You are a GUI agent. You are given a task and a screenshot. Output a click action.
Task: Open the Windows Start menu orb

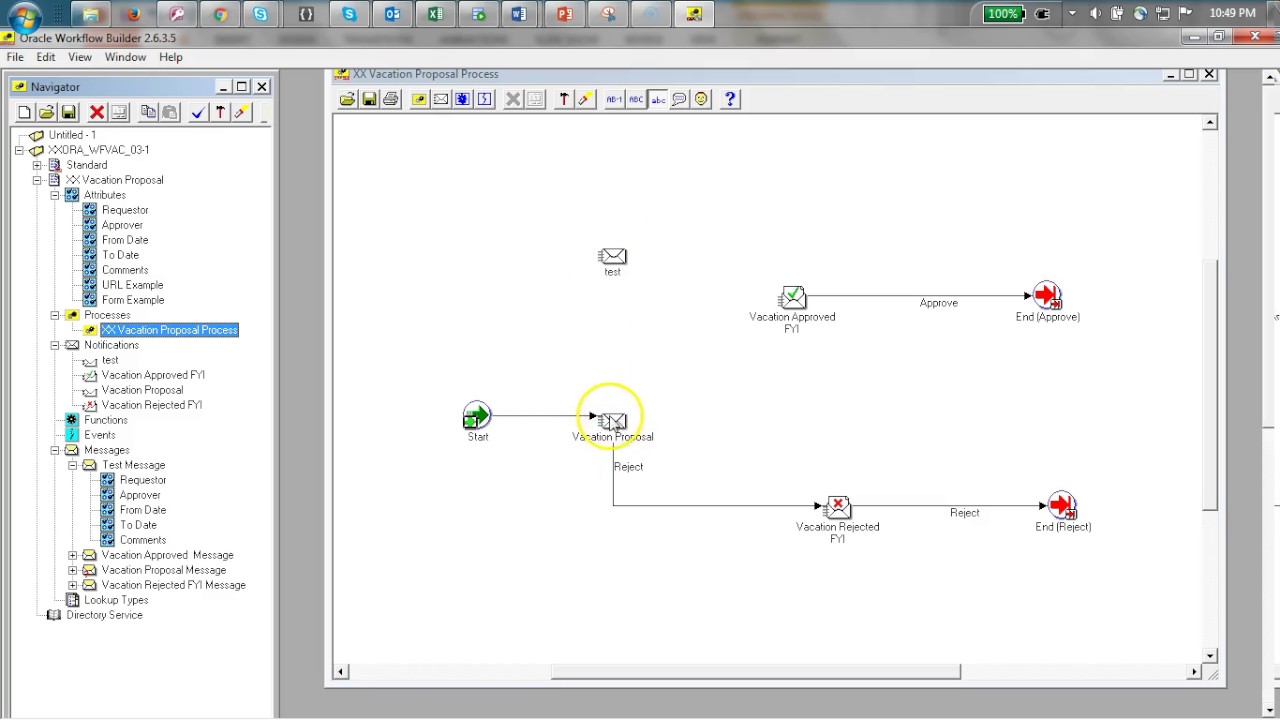pyautogui.click(x=24, y=15)
